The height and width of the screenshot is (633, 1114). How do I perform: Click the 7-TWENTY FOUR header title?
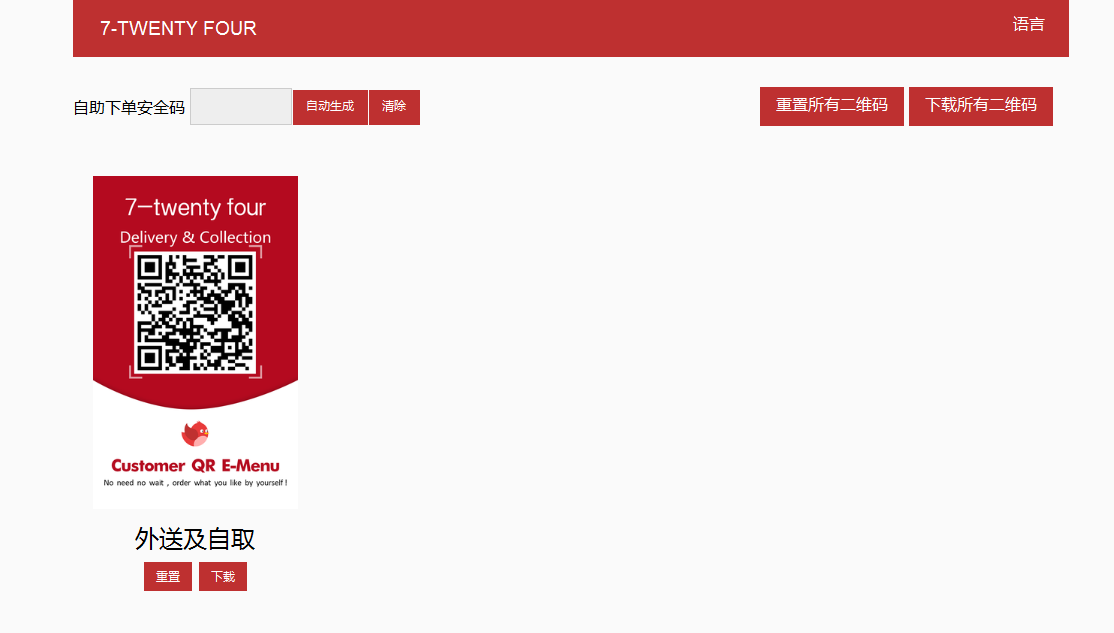pos(178,28)
